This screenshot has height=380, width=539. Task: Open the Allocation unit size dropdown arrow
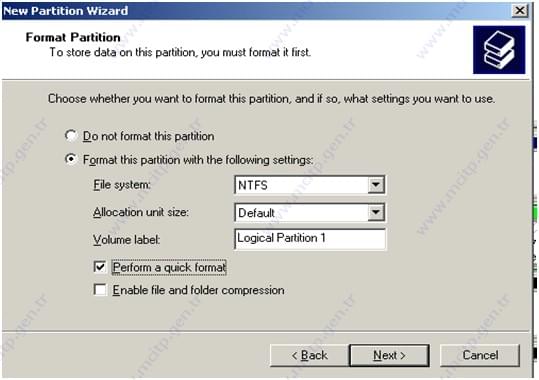tap(376, 212)
